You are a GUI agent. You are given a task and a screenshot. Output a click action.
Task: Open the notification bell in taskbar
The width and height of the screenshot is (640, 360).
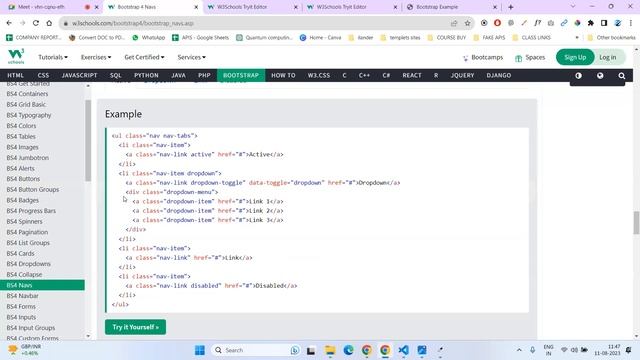pyautogui.click(x=629, y=350)
